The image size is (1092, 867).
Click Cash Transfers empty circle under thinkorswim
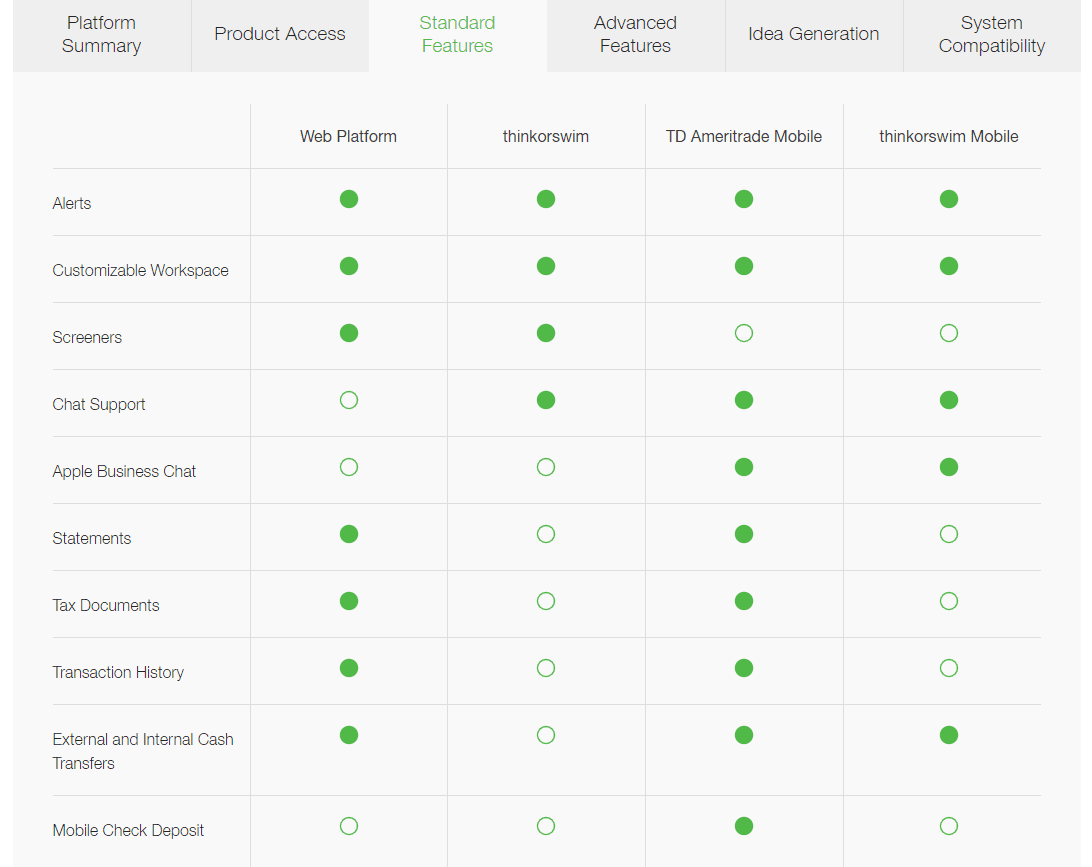click(546, 735)
